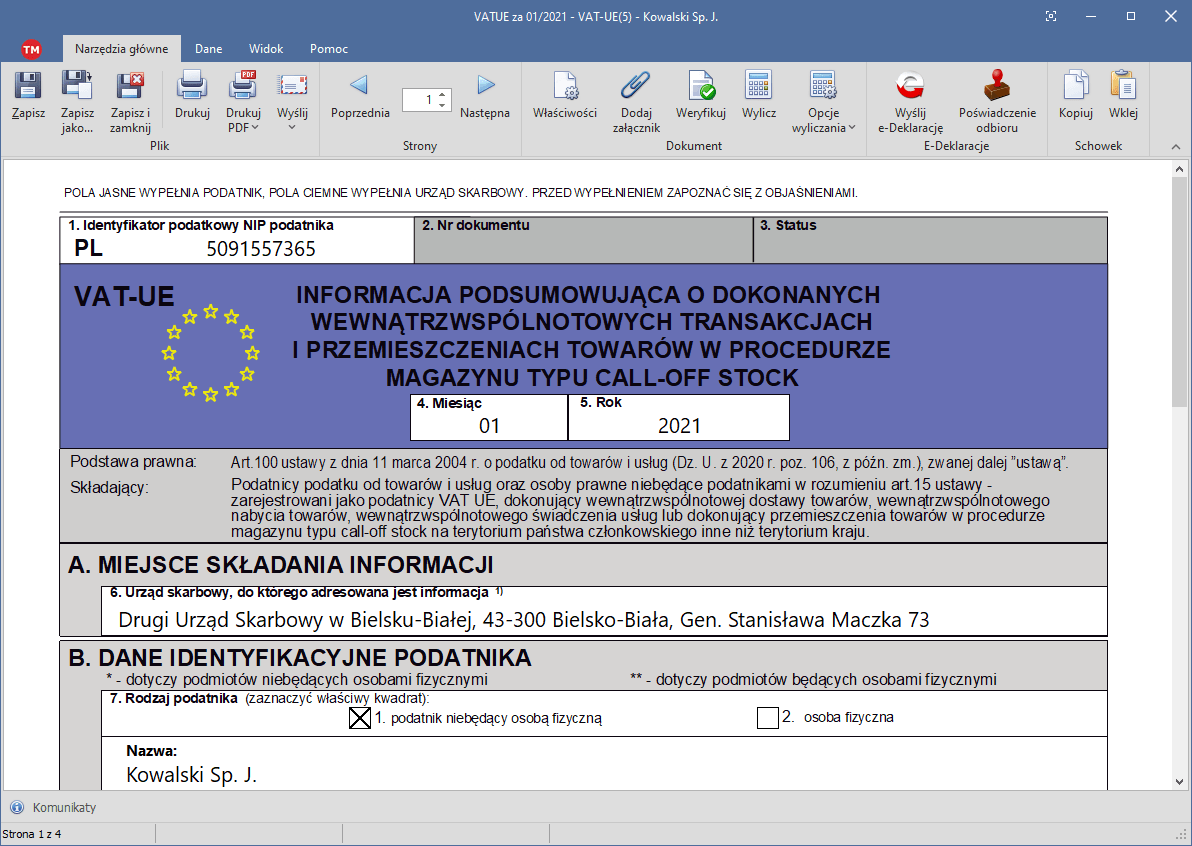Go to next page with Następna arrow

pos(485,87)
